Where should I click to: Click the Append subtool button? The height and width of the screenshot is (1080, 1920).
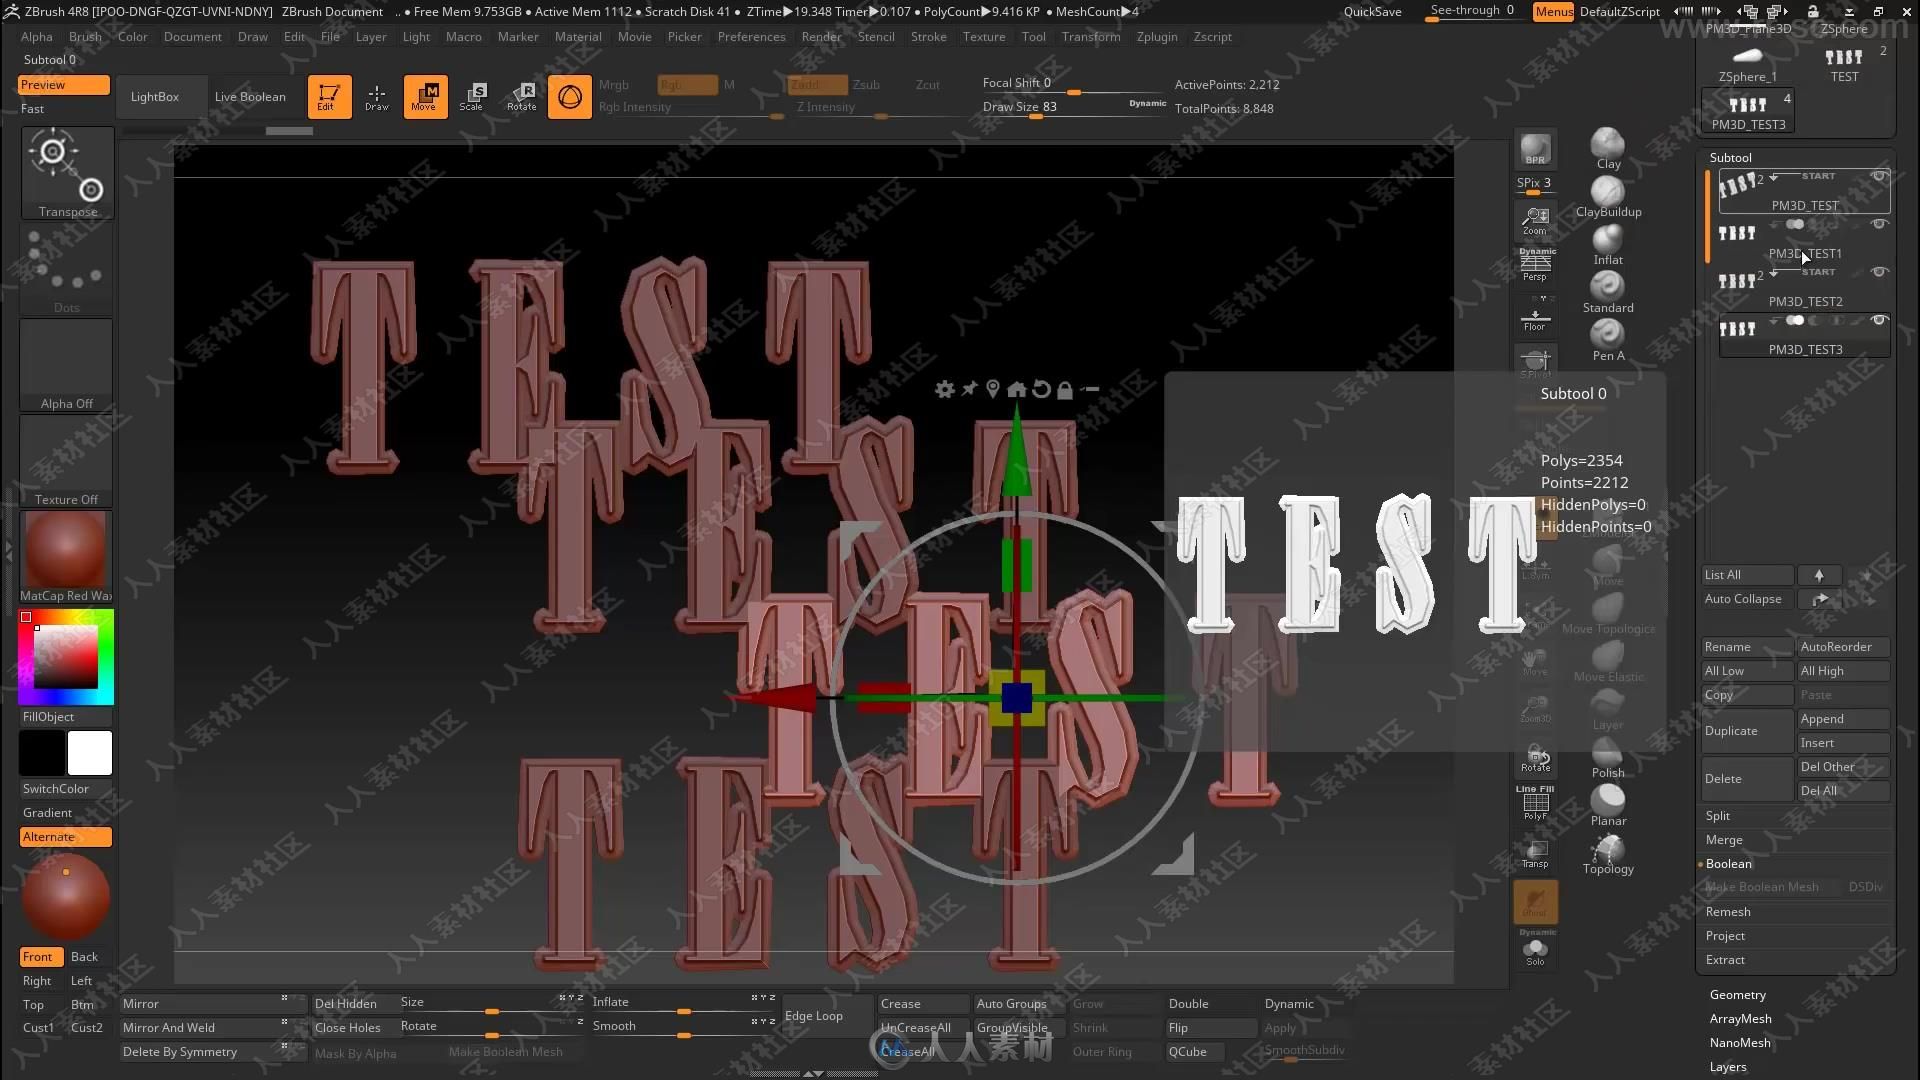click(1843, 719)
